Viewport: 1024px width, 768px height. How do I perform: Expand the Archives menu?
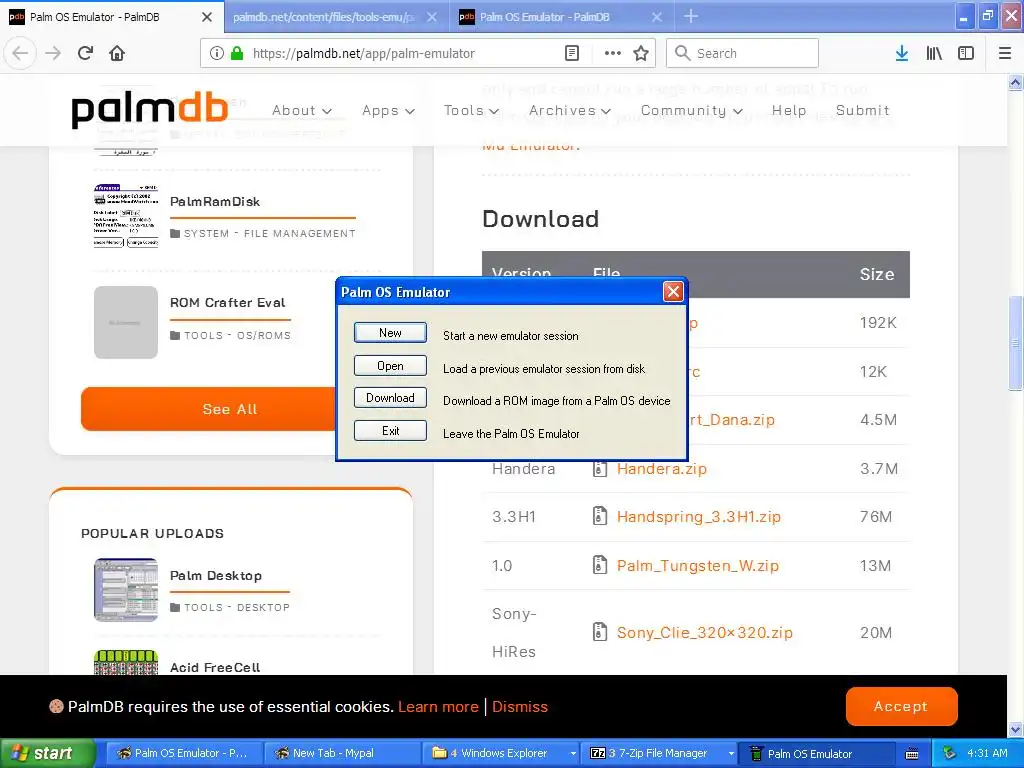pyautogui.click(x=569, y=110)
